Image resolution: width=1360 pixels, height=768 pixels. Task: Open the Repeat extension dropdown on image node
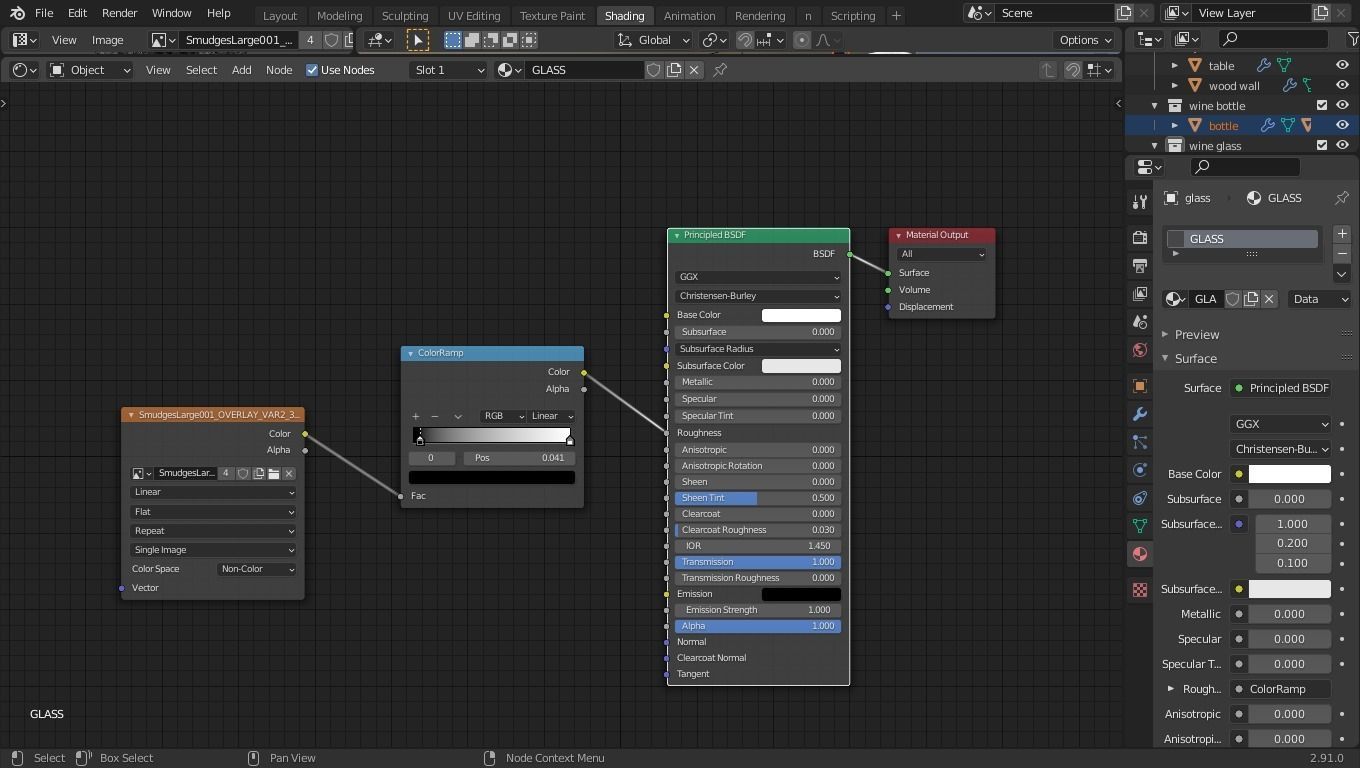pyautogui.click(x=213, y=531)
